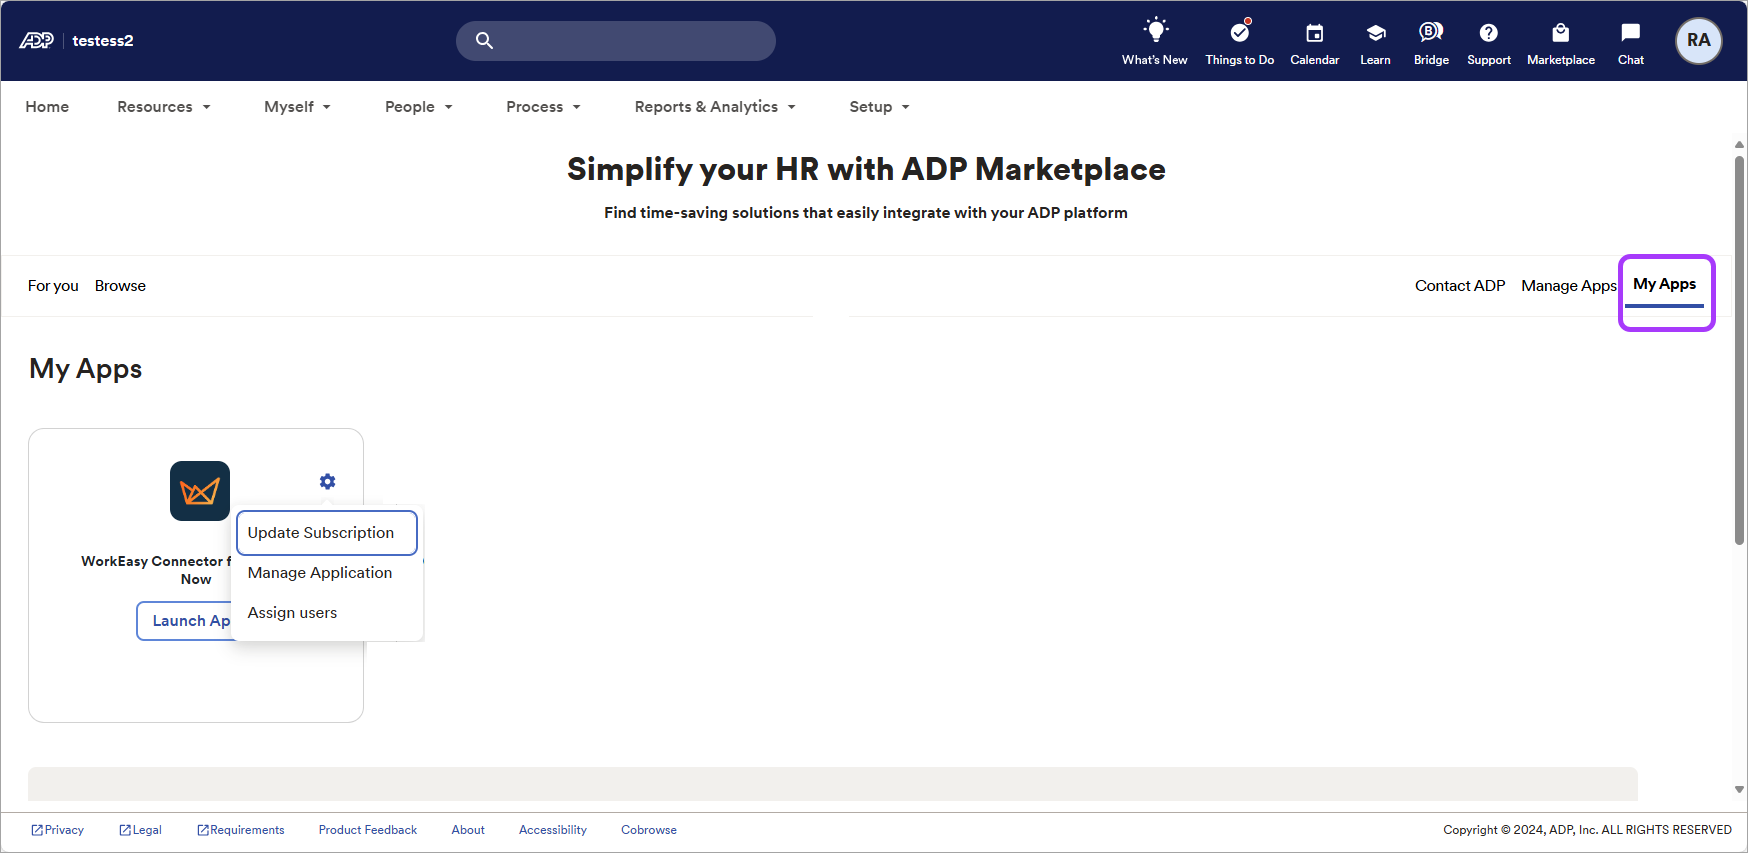
Task: Open Things to Do checkmark icon
Action: click(x=1240, y=31)
